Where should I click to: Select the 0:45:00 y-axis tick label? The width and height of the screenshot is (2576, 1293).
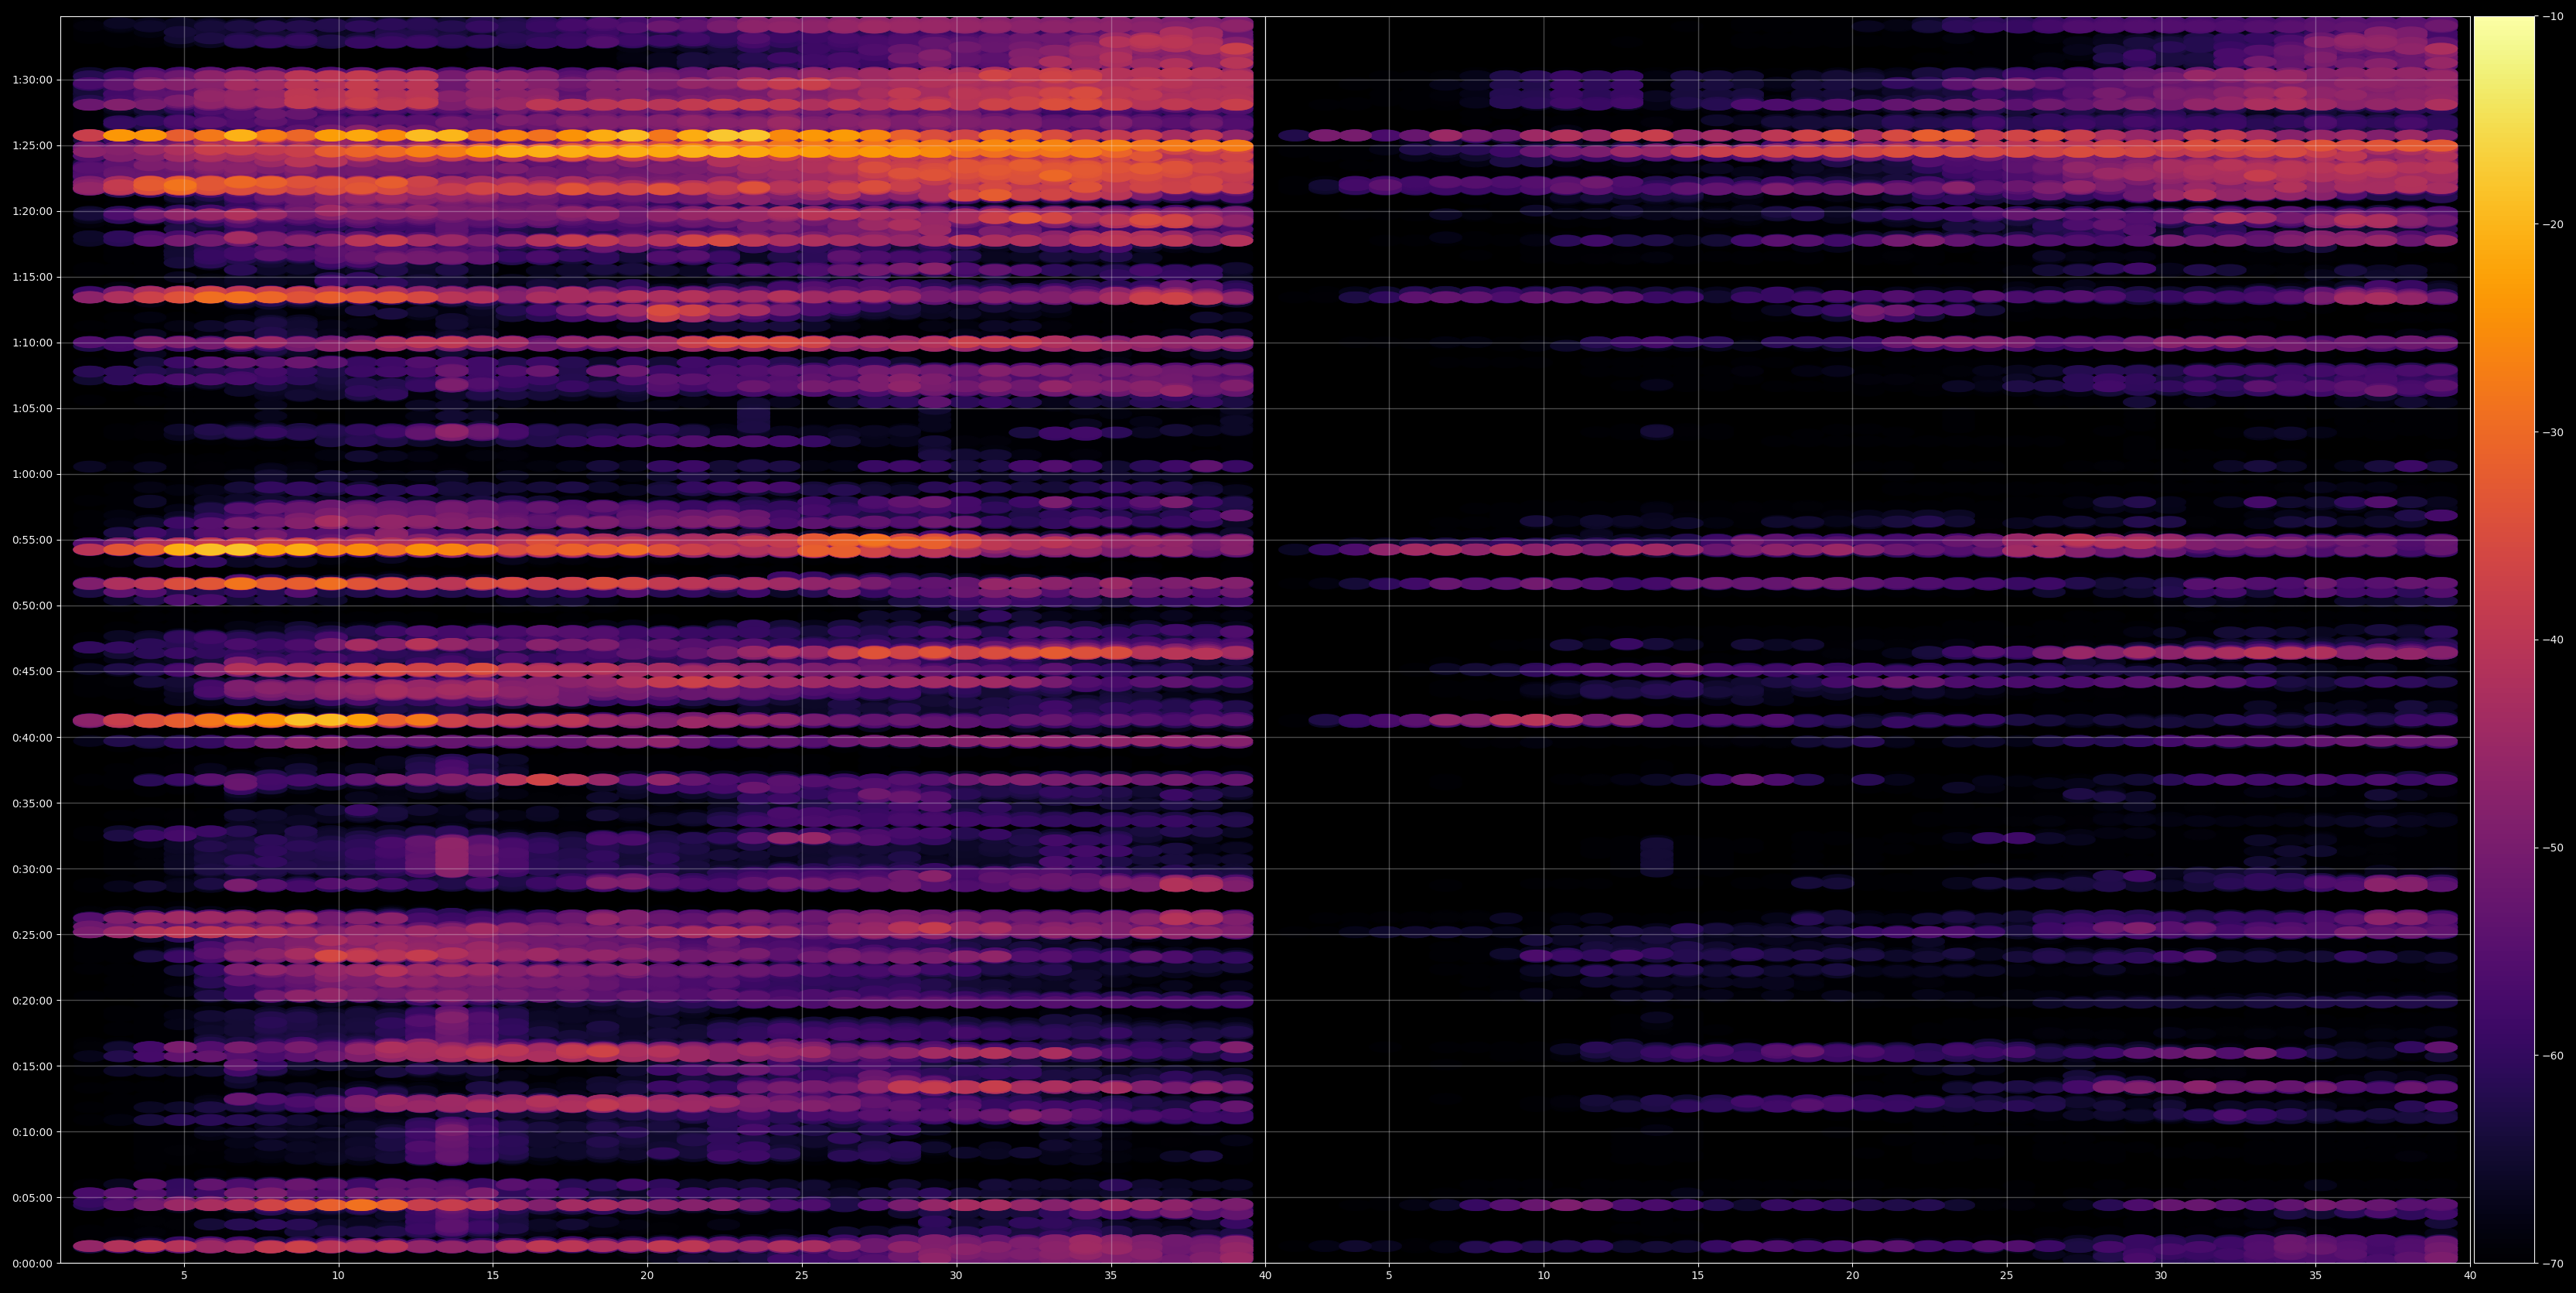pos(32,672)
